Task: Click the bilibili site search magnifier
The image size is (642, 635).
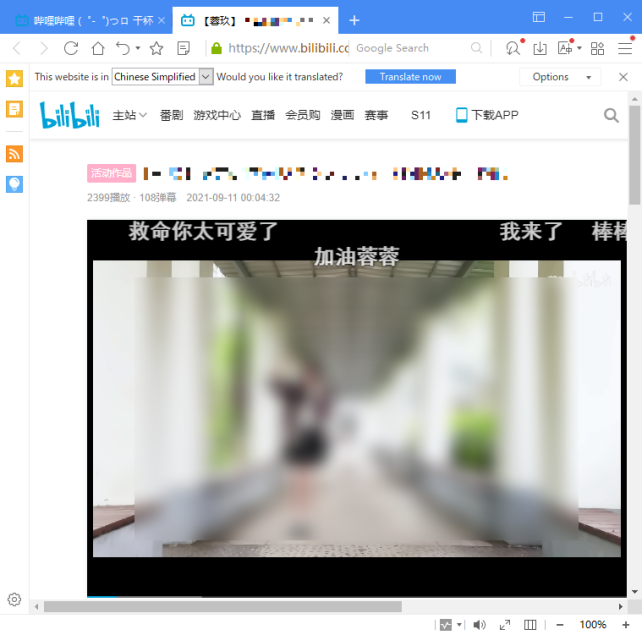Action: [611, 115]
